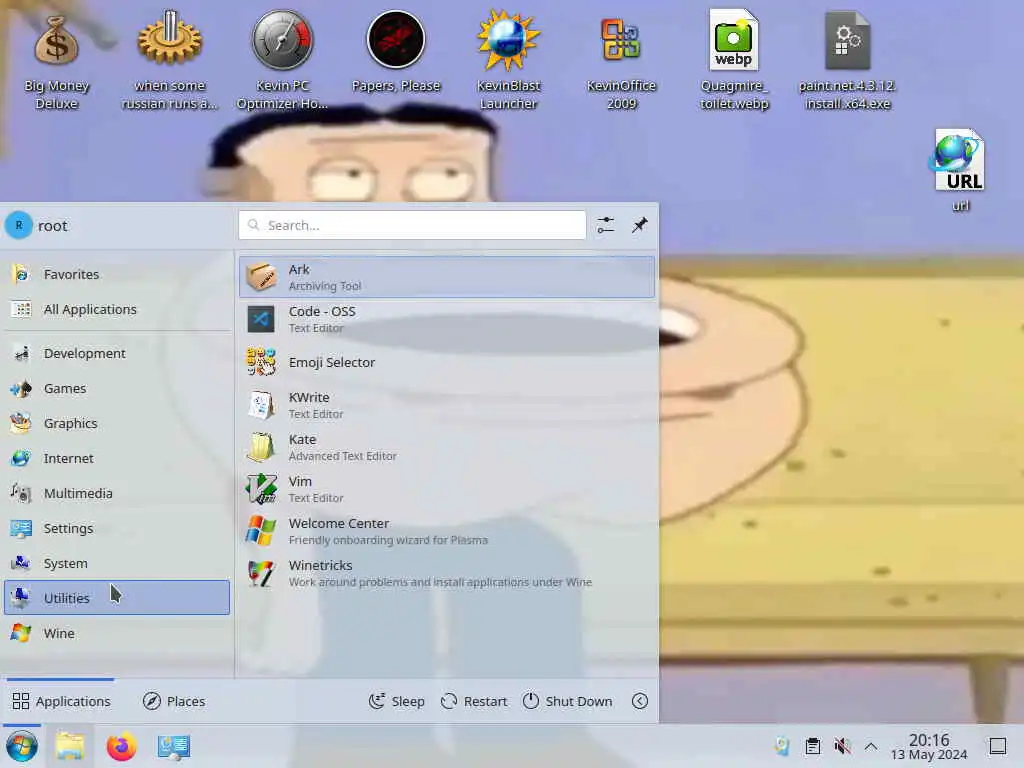Screen dimensions: 1024x768
Task: Select All Applications category
Action: click(117, 310)
